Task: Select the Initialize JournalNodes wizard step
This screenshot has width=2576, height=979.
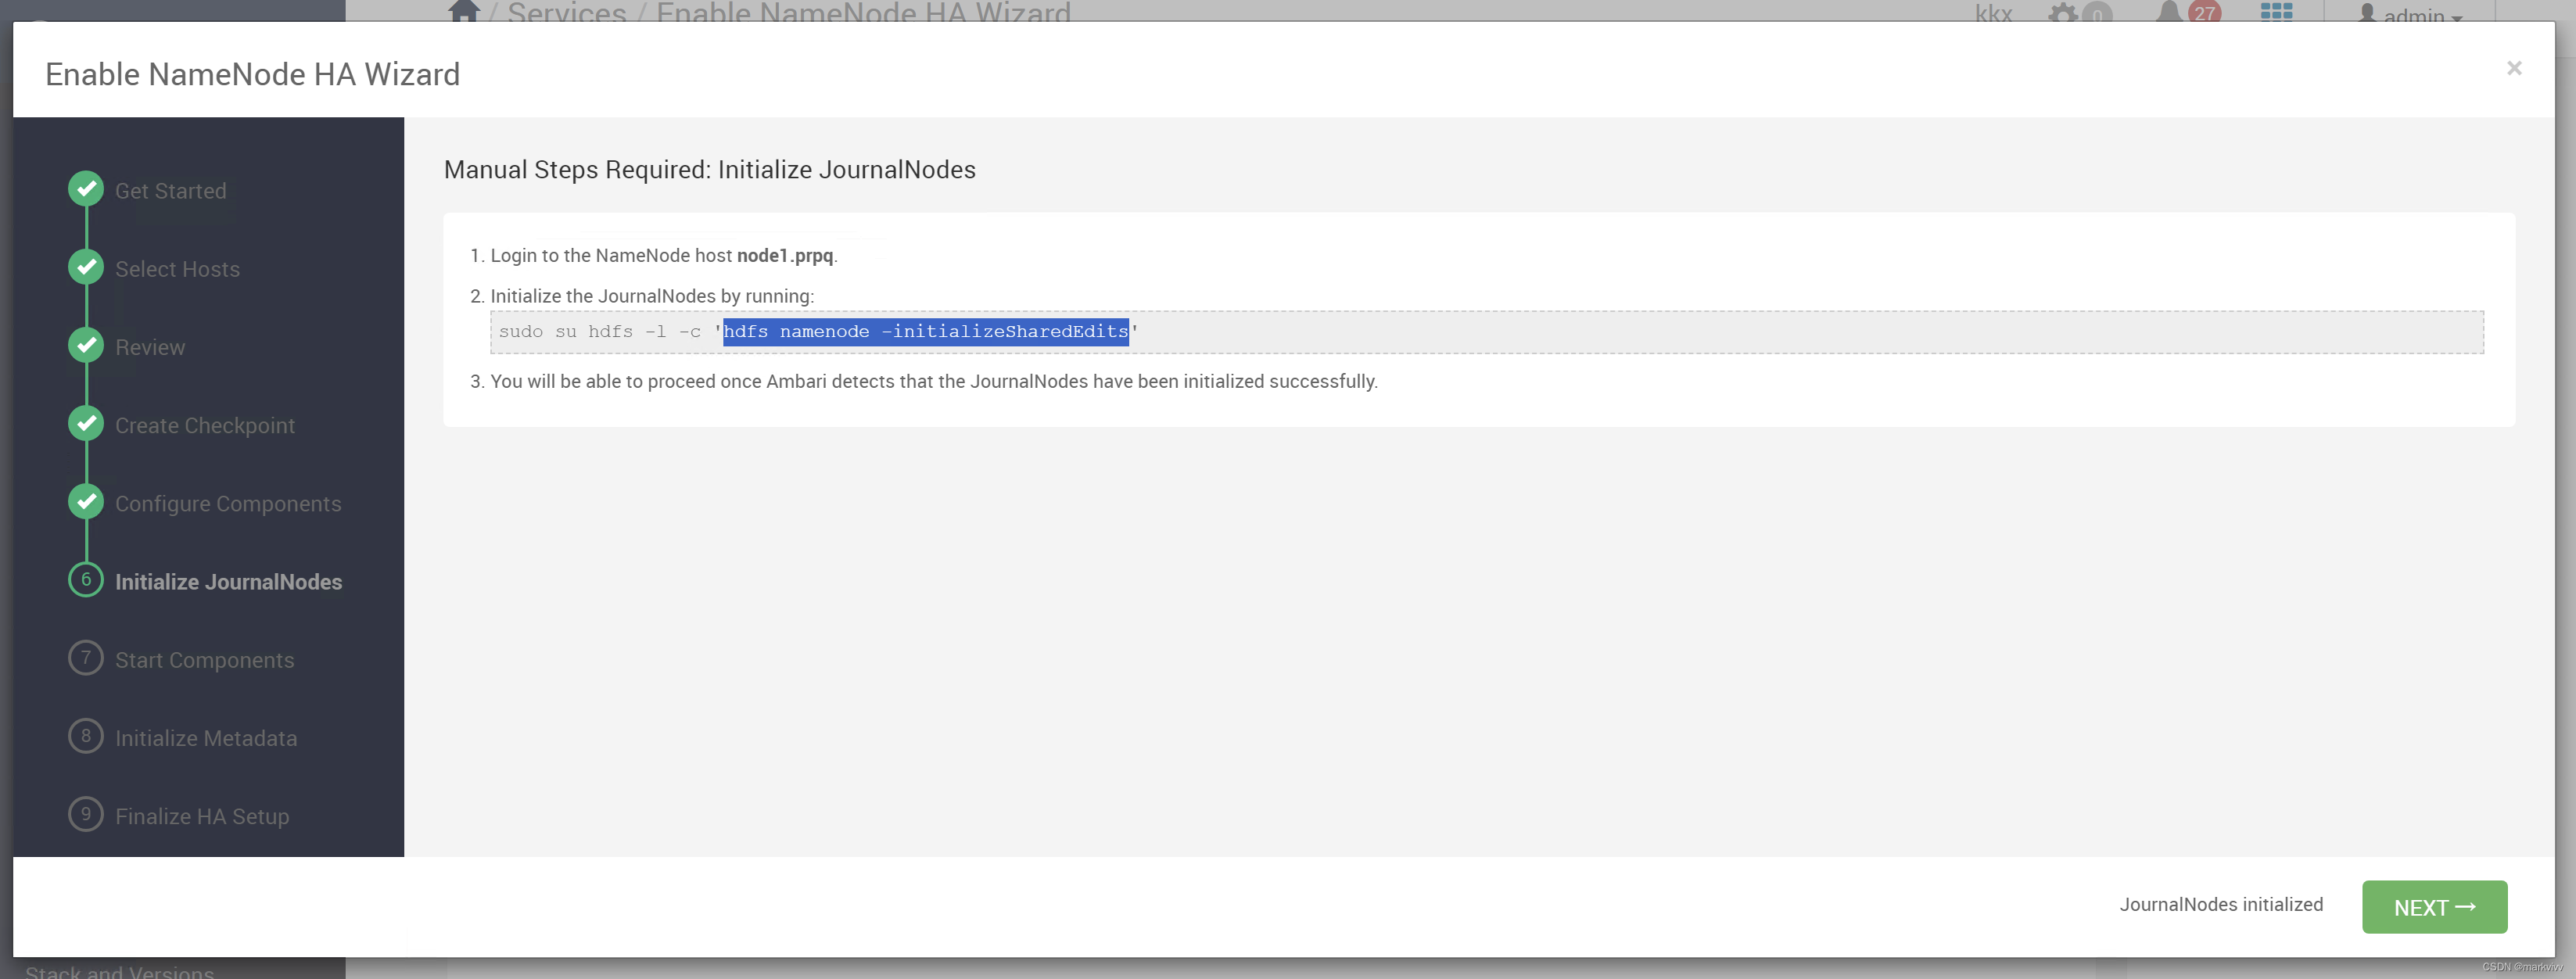Action: click(228, 582)
